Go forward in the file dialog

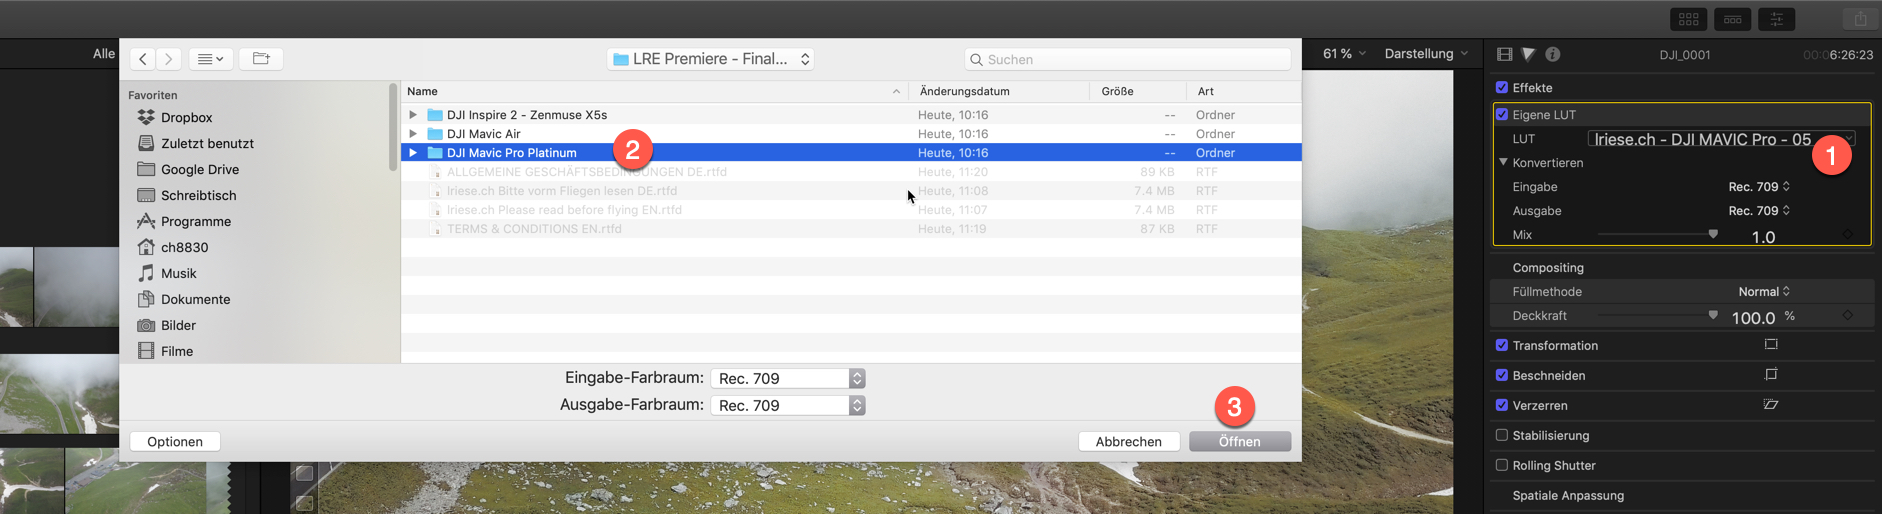pyautogui.click(x=169, y=59)
